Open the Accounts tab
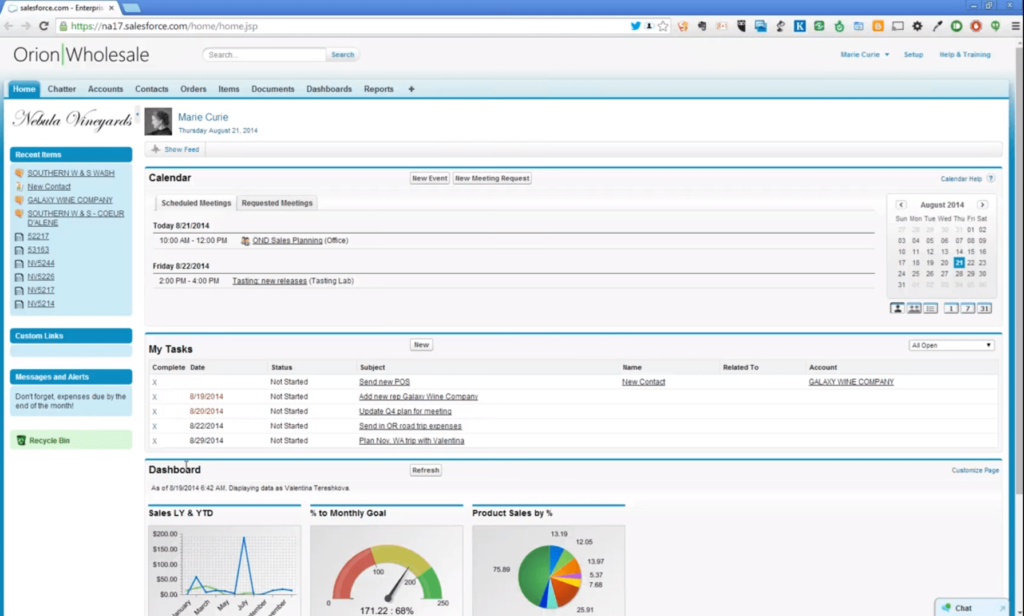Image resolution: width=1024 pixels, height=616 pixels. point(105,89)
